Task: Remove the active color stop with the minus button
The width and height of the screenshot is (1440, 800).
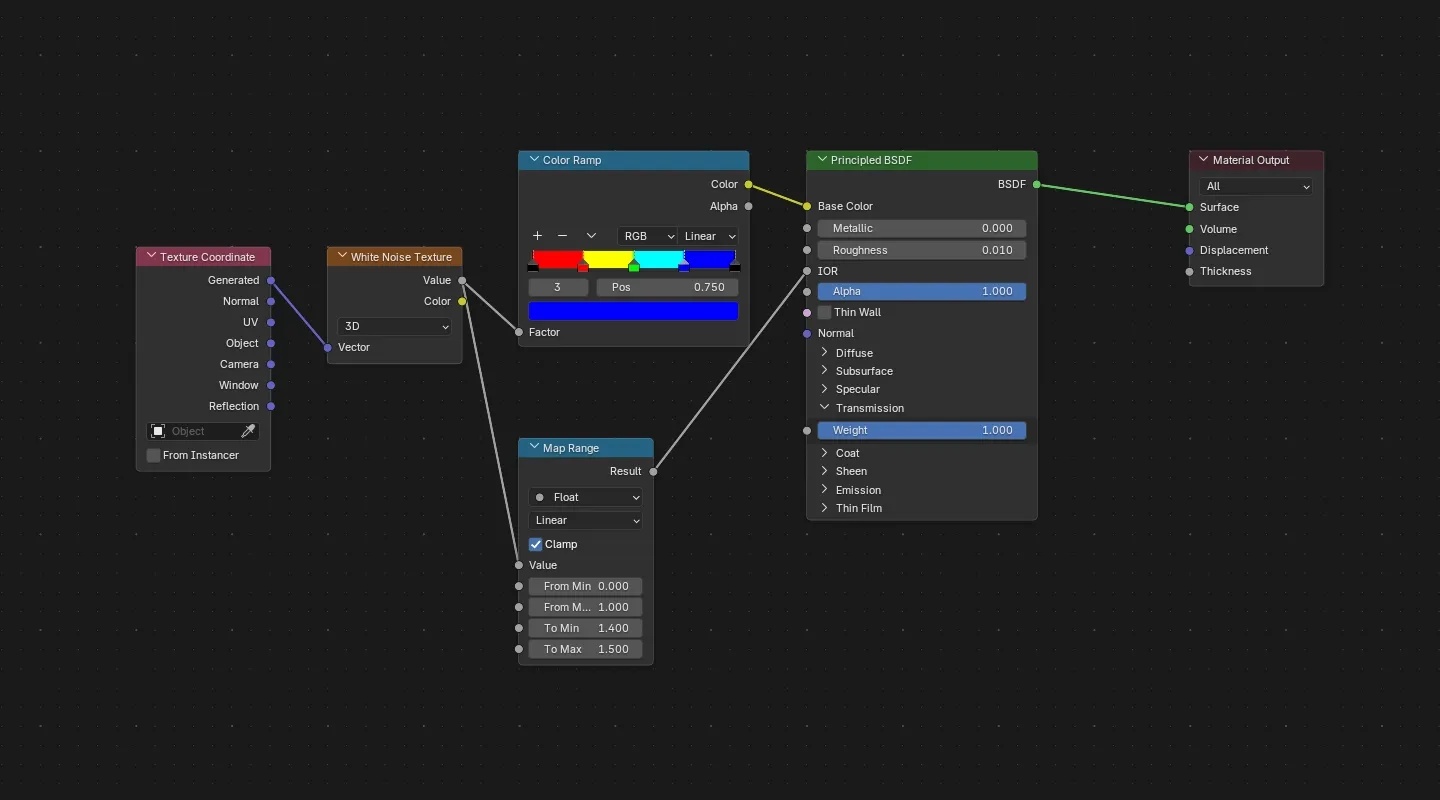Action: click(562, 236)
